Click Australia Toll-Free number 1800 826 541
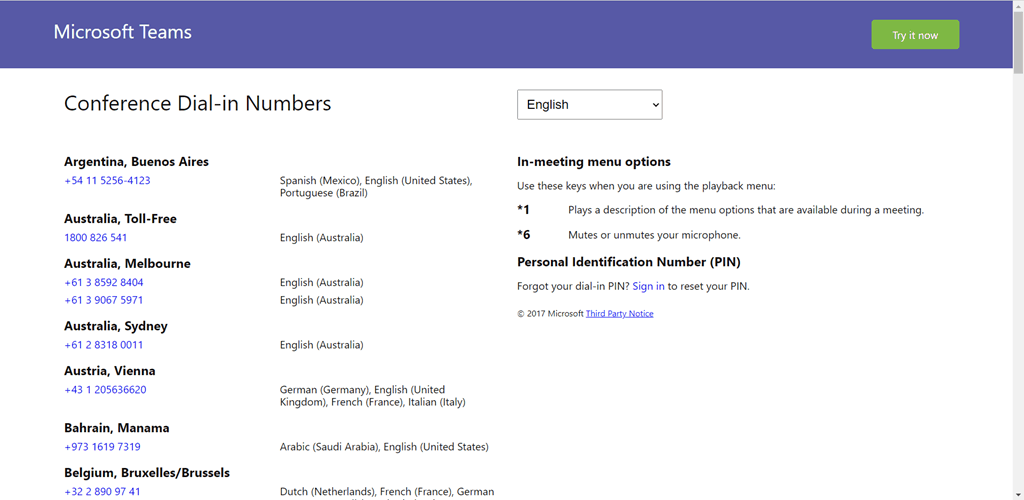1024x500 pixels. coord(95,238)
